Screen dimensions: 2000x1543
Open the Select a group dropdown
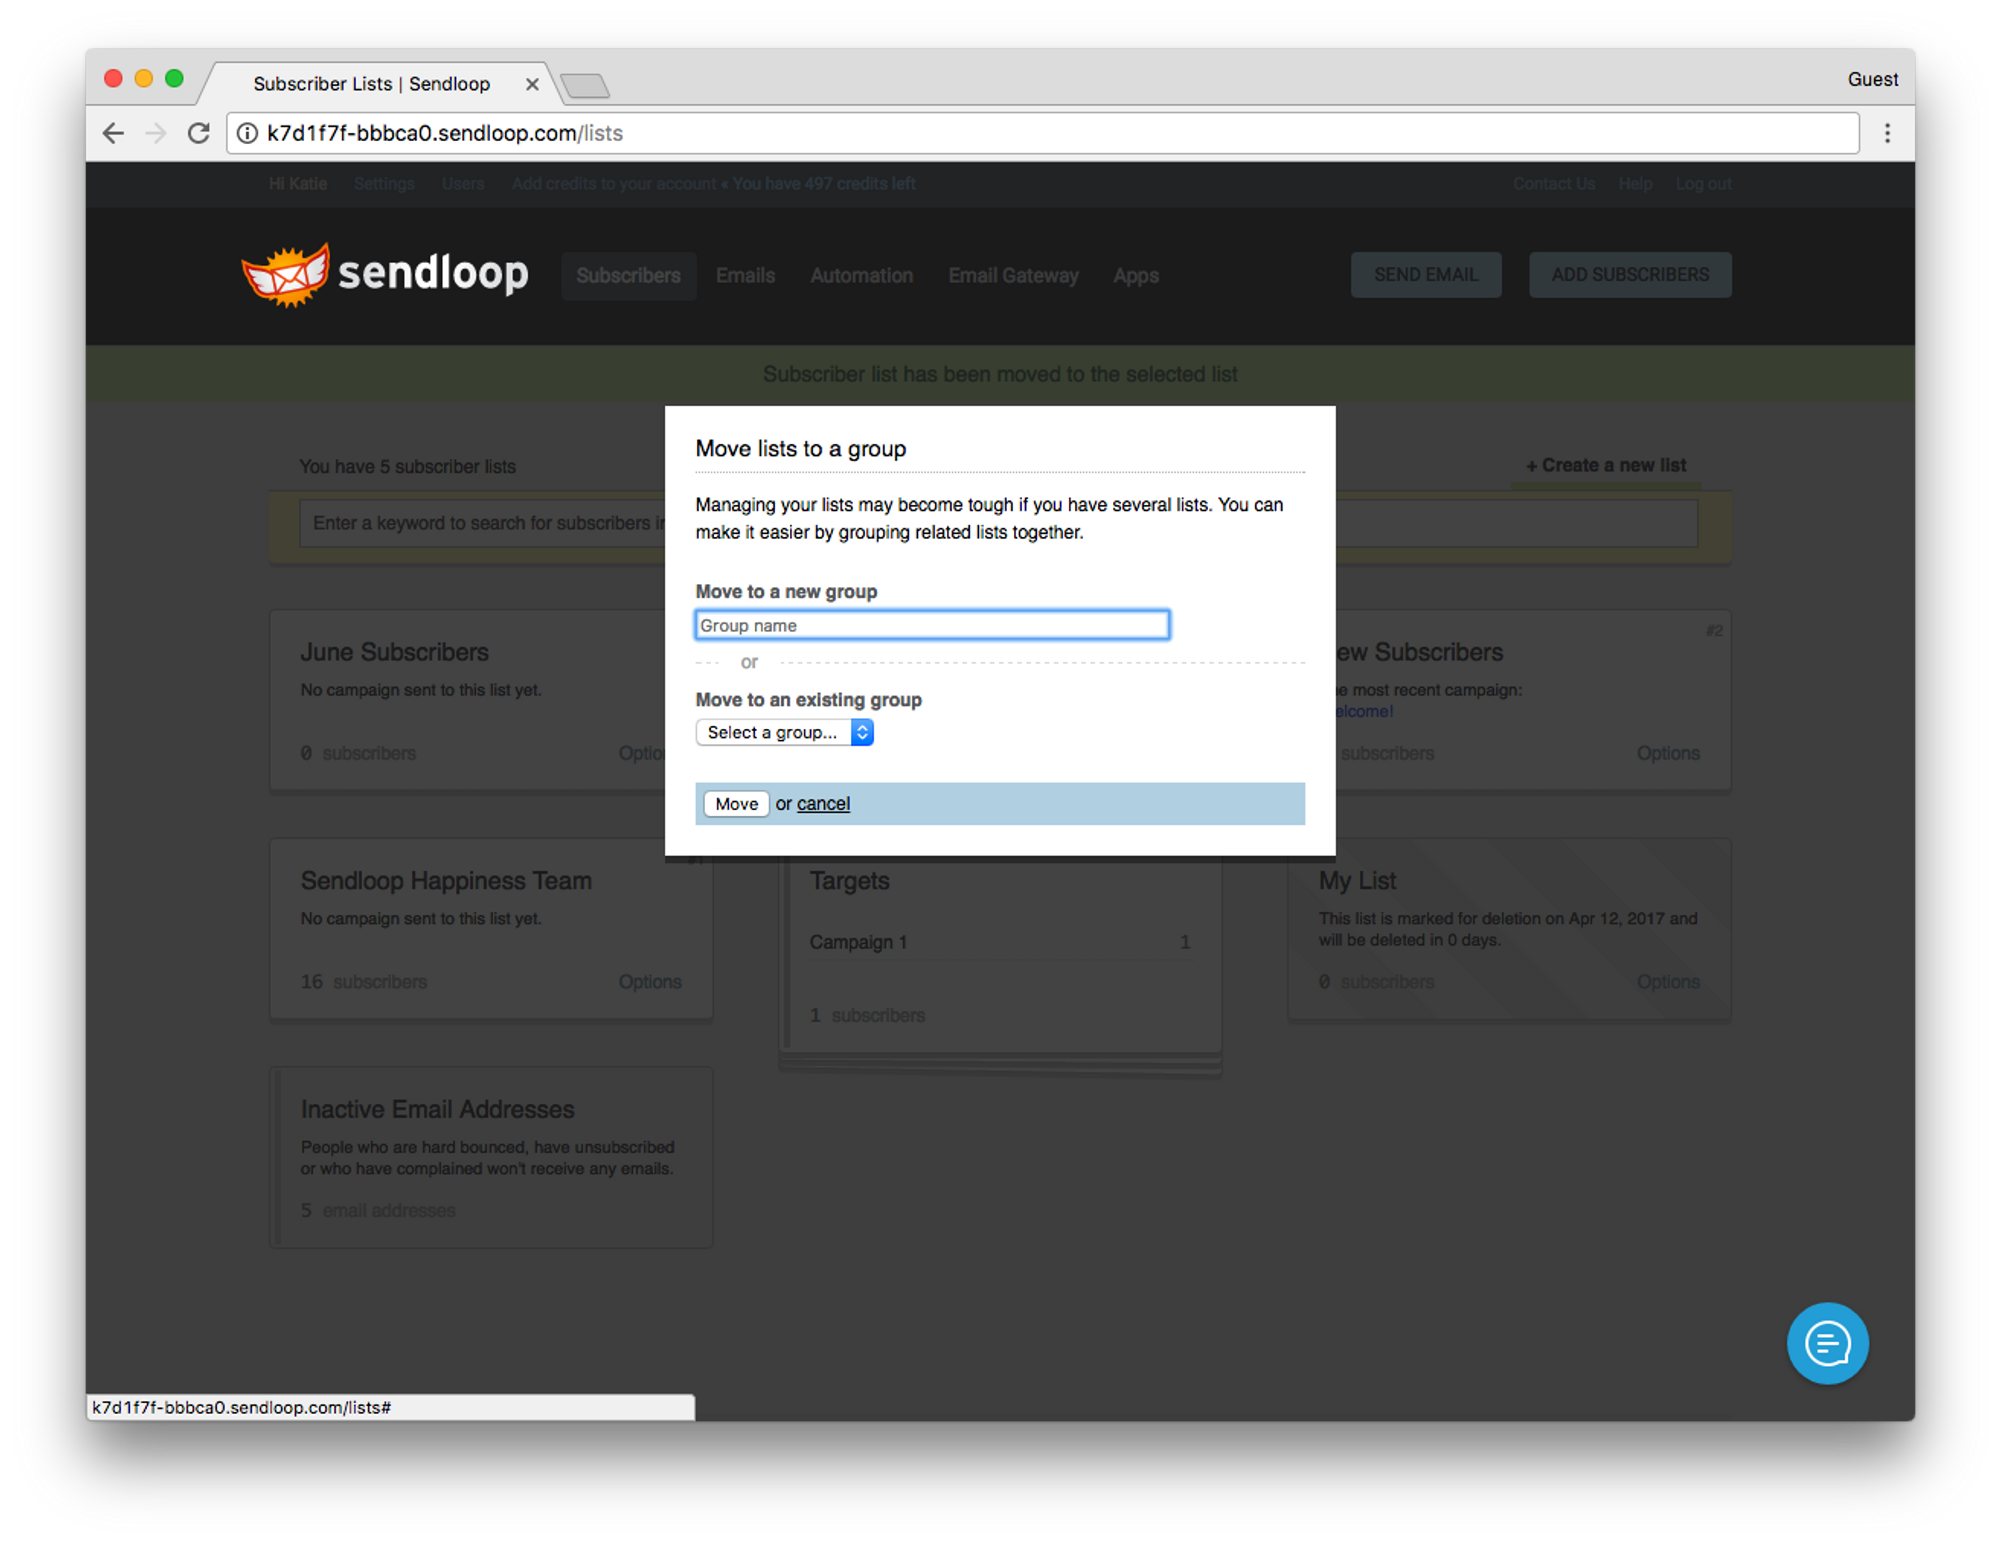785,732
